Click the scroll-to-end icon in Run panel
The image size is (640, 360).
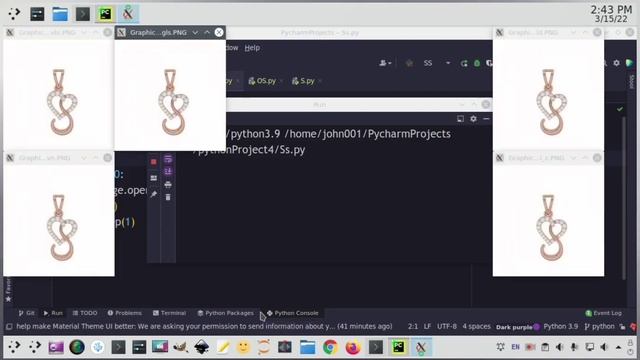pyautogui.click(x=168, y=171)
